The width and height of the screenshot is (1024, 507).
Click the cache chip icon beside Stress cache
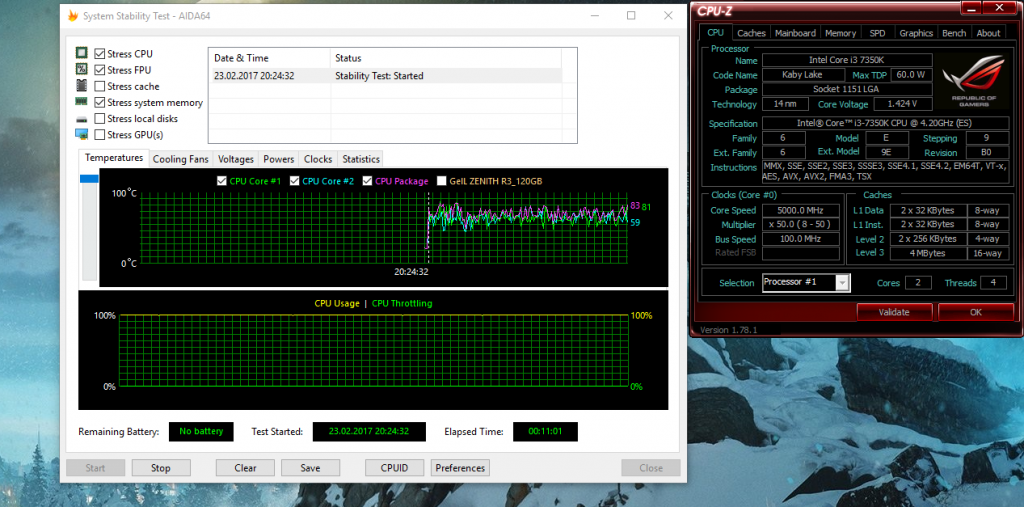coord(82,86)
